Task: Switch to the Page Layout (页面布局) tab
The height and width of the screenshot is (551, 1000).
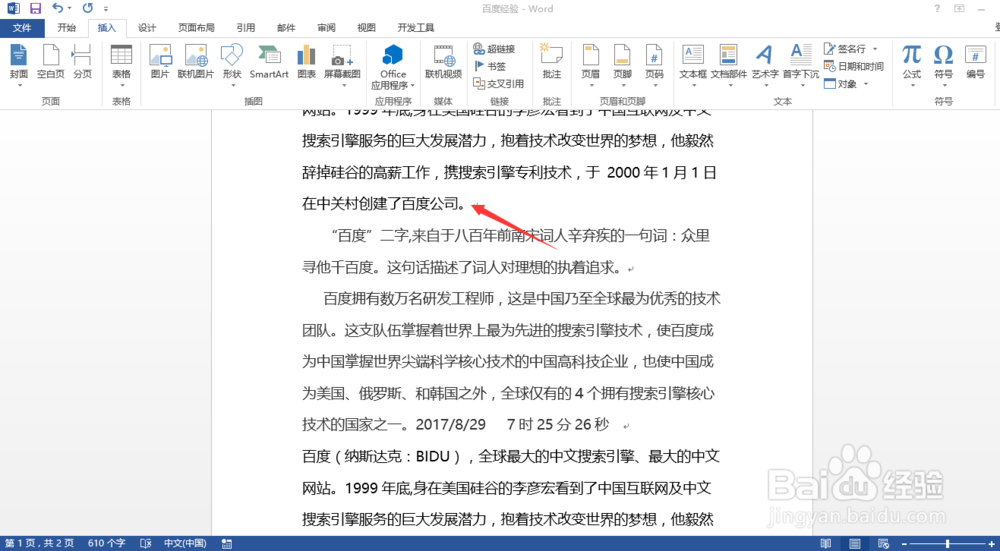Action: pyautogui.click(x=196, y=27)
